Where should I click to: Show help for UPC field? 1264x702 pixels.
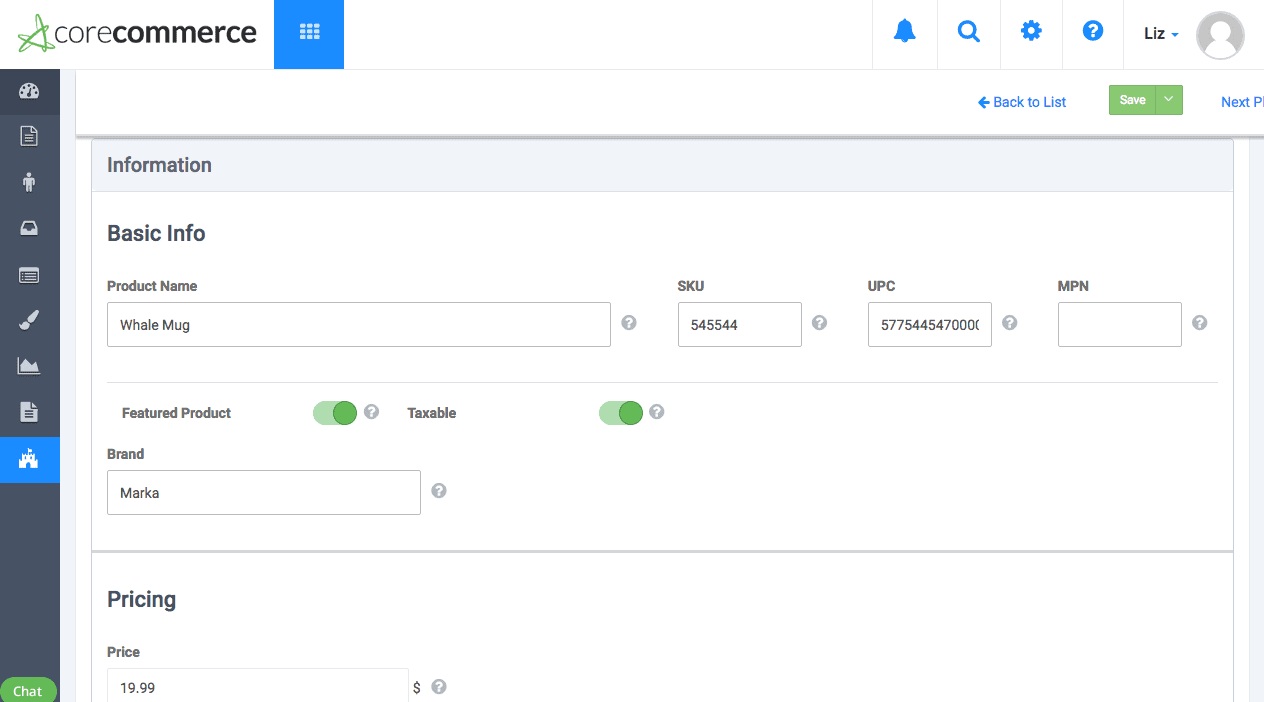coord(1010,323)
